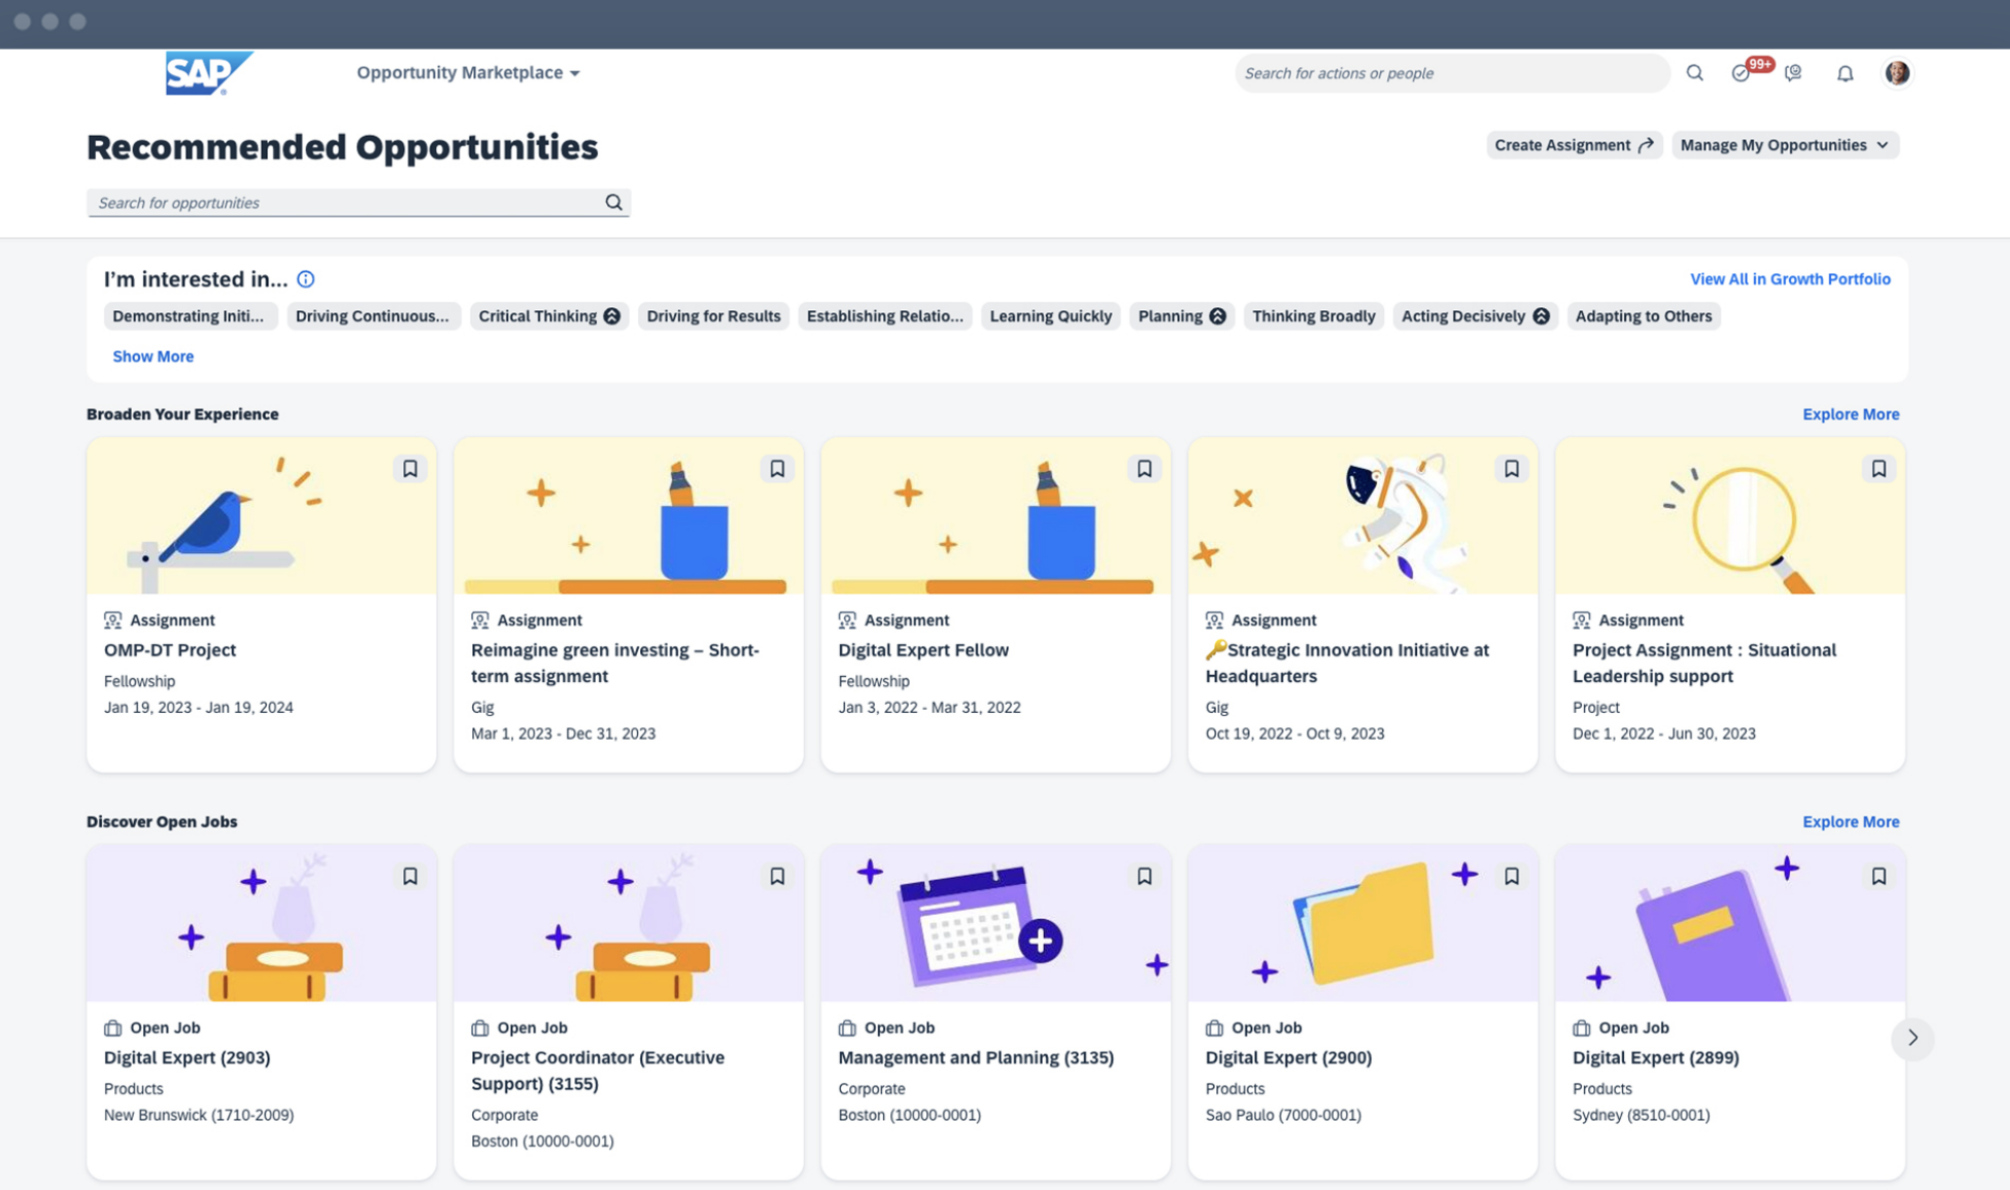Image resolution: width=2010 pixels, height=1190 pixels.
Task: Click the info icon beside I'm interested in
Action: [306, 279]
